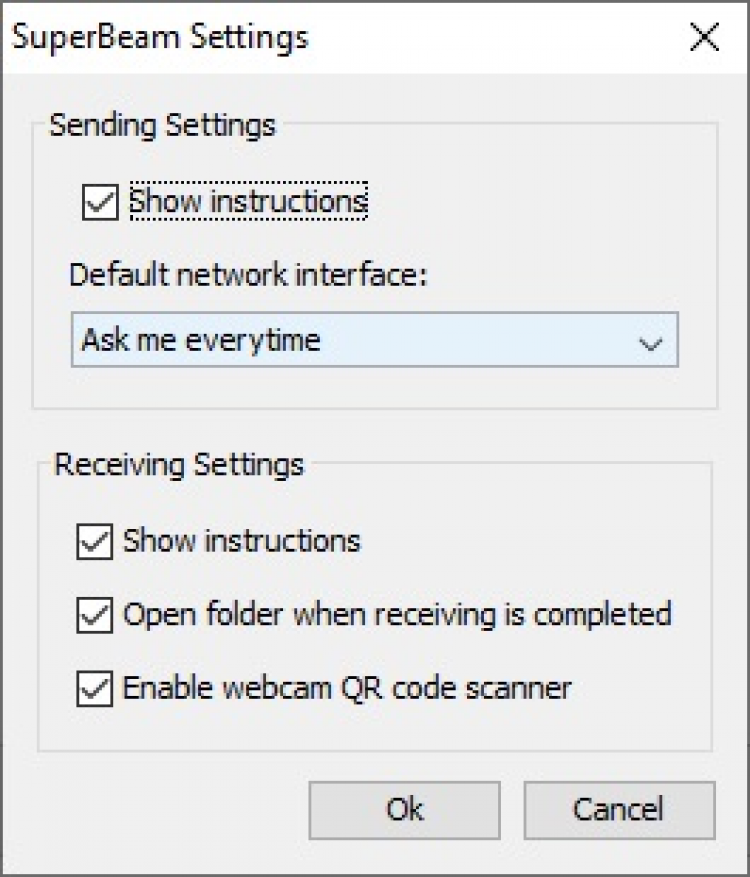Click the Sending Settings 'Show instructions' label text

point(248,202)
